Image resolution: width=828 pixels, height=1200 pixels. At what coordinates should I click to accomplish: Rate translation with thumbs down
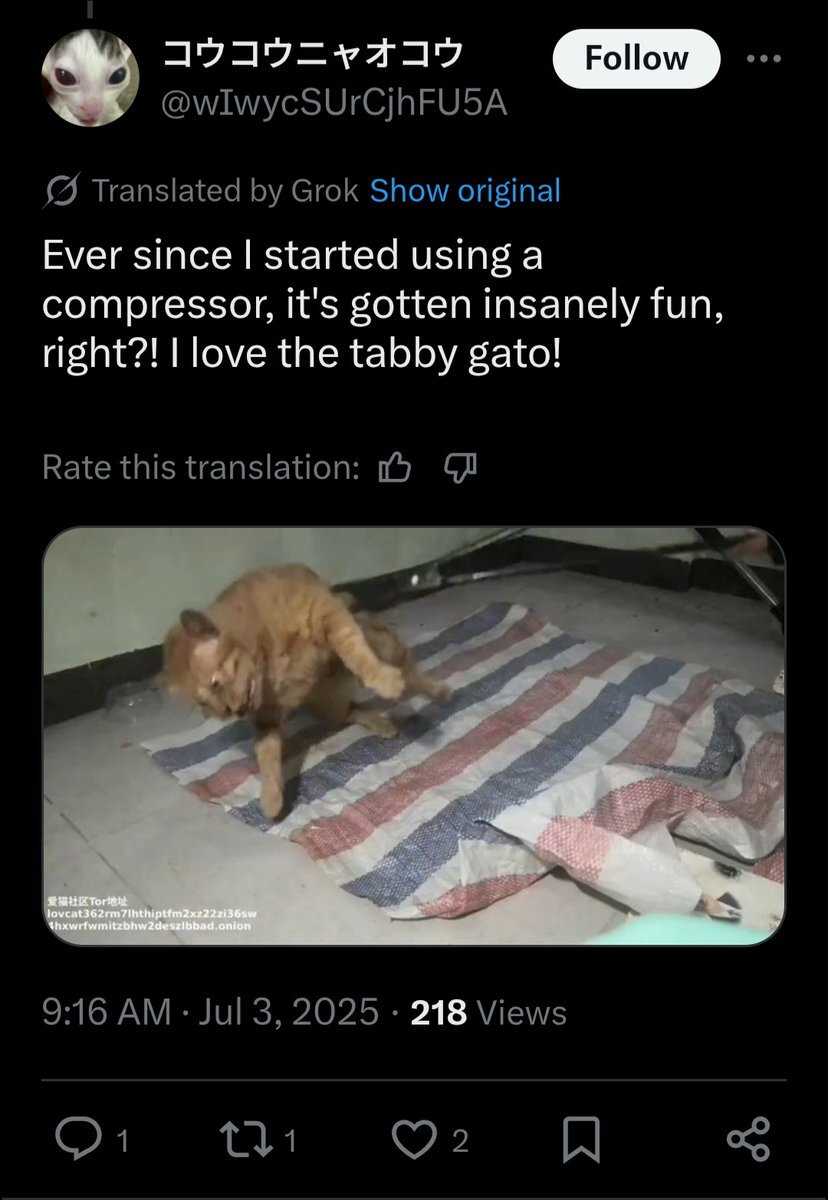coord(460,467)
